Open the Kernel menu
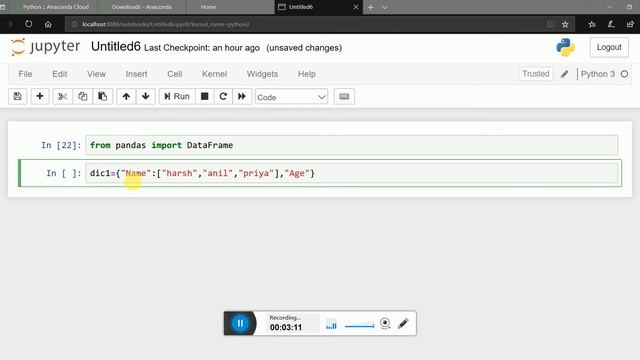 coord(214,74)
